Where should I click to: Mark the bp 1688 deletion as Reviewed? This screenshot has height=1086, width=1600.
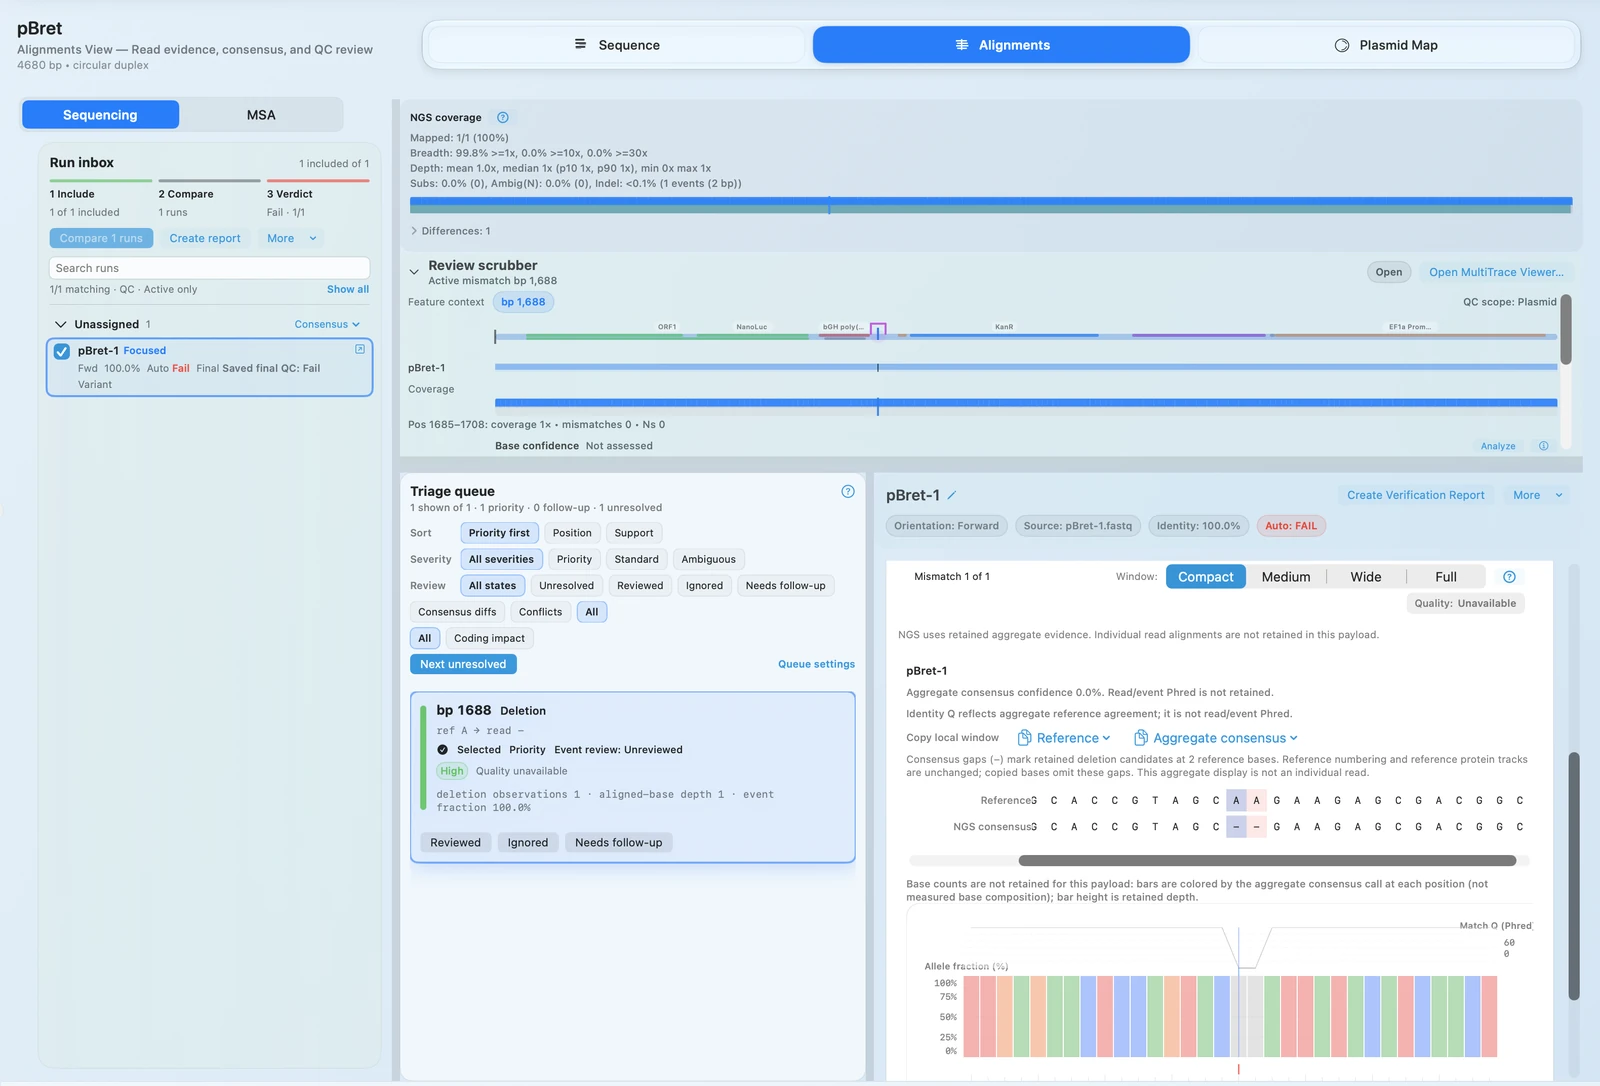click(455, 843)
